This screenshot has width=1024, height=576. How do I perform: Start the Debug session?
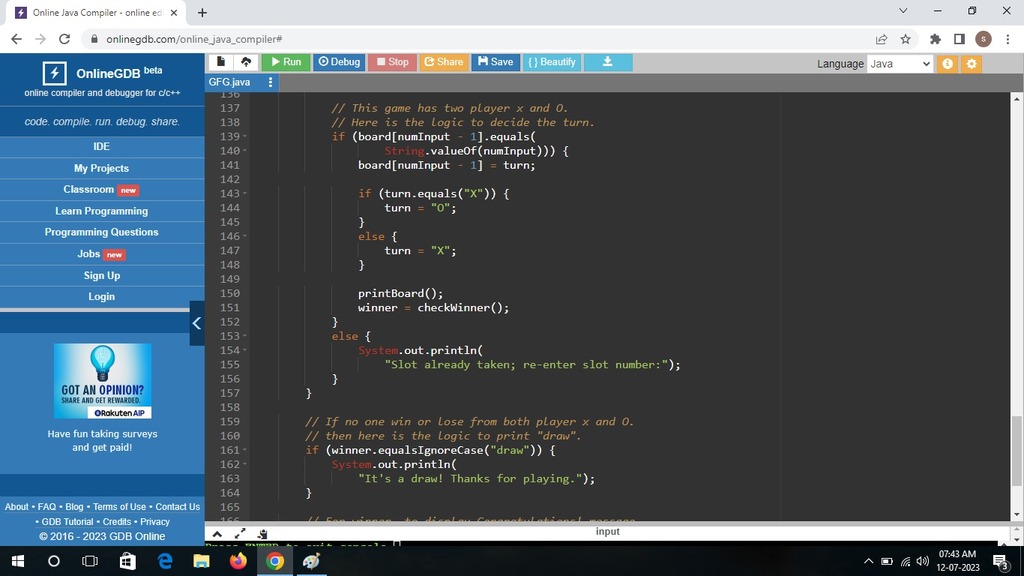pyautogui.click(x=339, y=62)
